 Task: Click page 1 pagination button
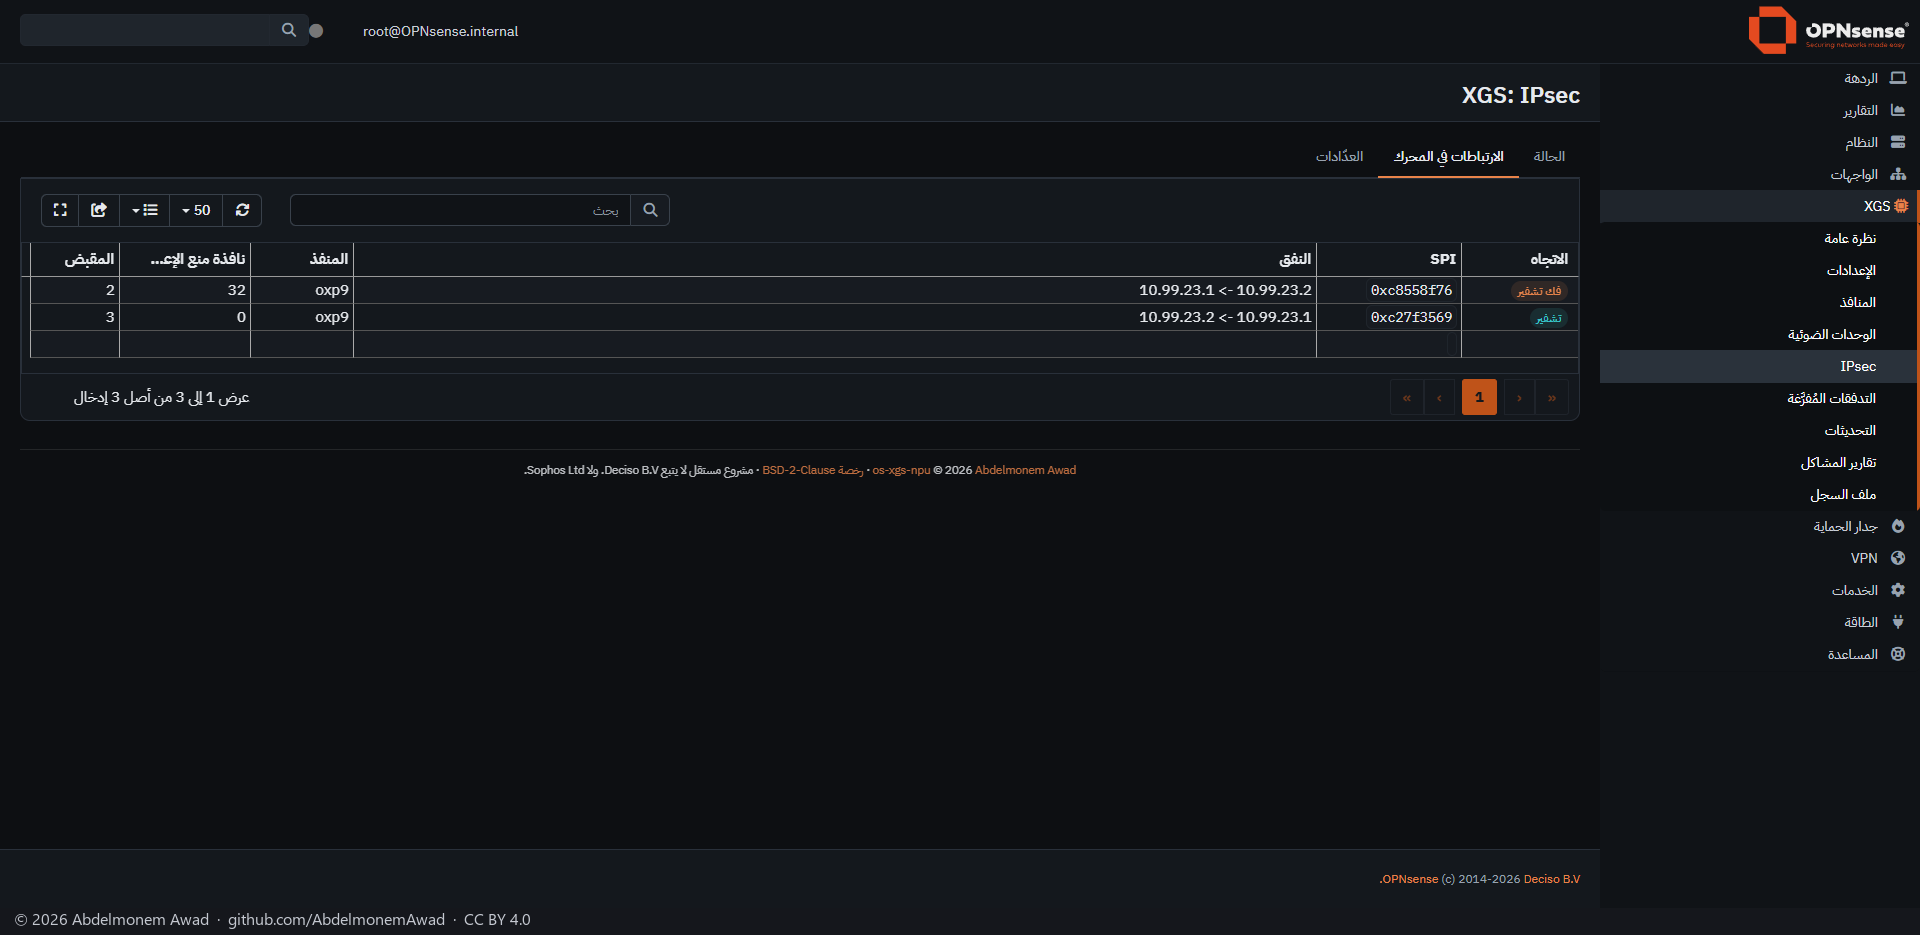click(x=1479, y=397)
